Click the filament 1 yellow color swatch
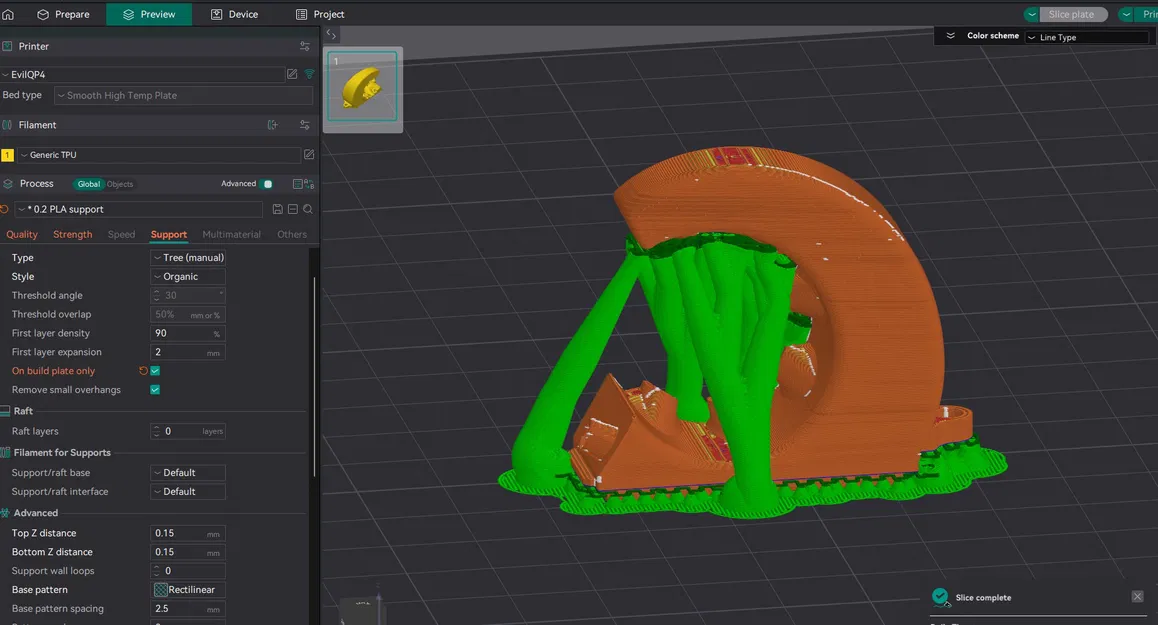The height and width of the screenshot is (625, 1158). (7, 154)
